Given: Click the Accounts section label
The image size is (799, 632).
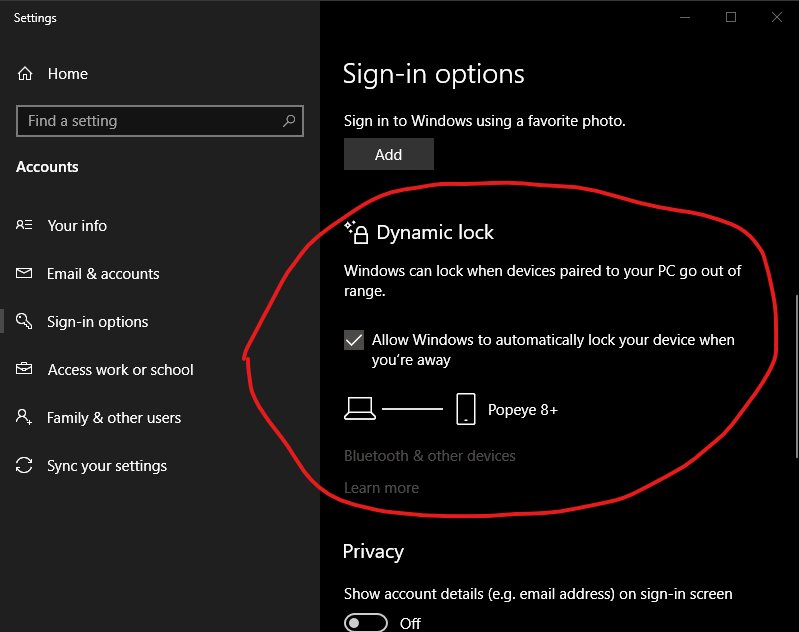Looking at the screenshot, I should (47, 167).
